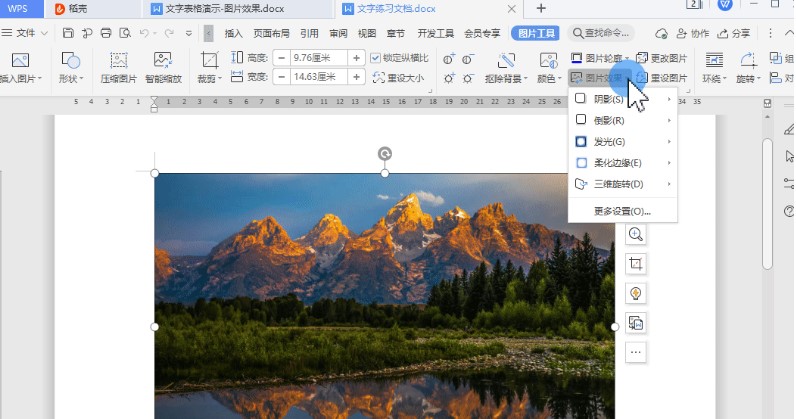Click the lightbulb floating icon
Image resolution: width=796 pixels, height=419 pixels.
pos(636,293)
